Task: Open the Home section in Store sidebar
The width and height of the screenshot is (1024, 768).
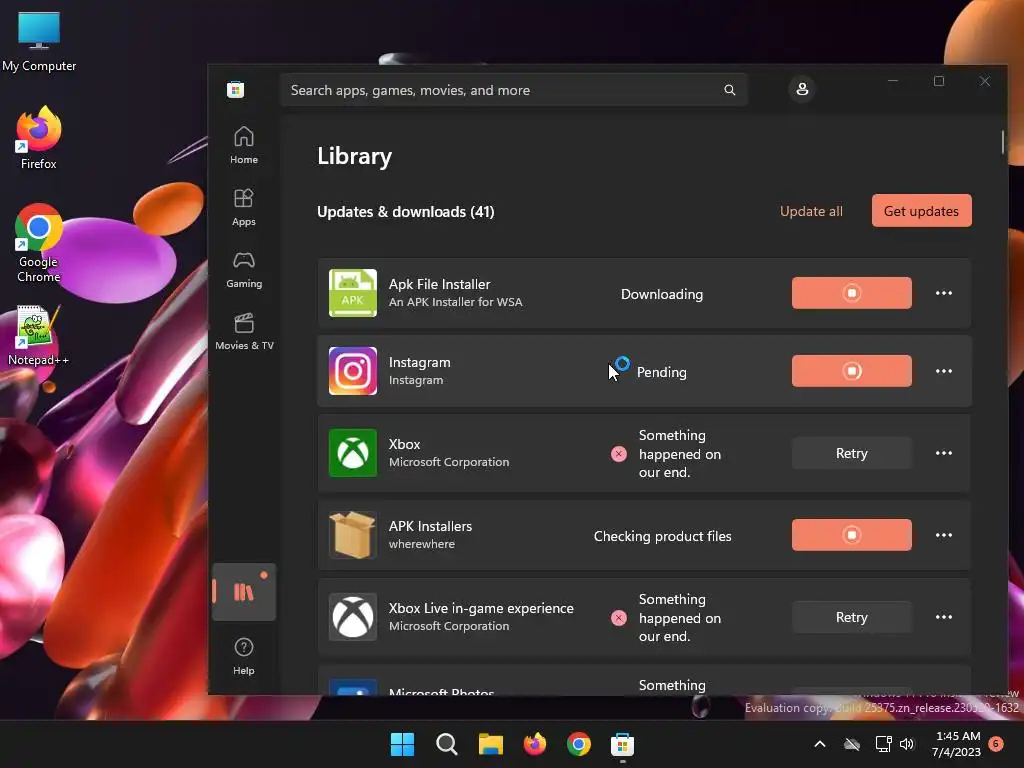Action: [244, 145]
